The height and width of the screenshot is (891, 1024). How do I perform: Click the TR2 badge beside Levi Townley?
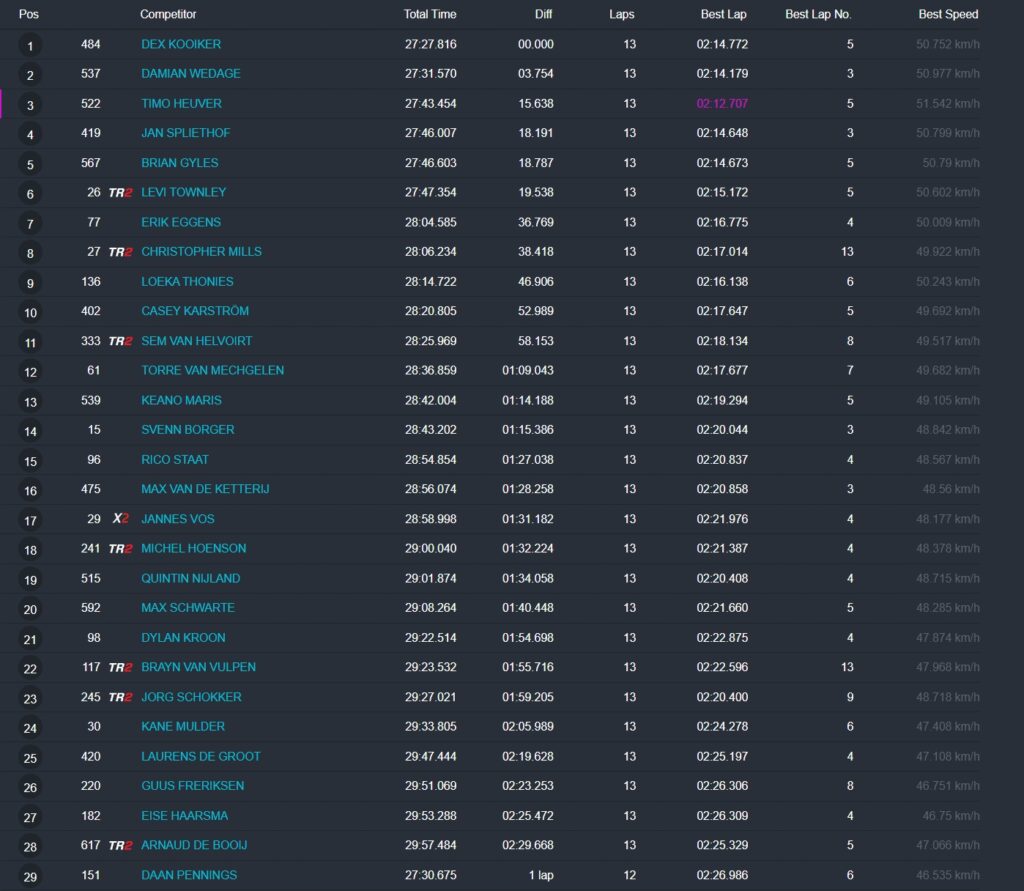[x=120, y=193]
